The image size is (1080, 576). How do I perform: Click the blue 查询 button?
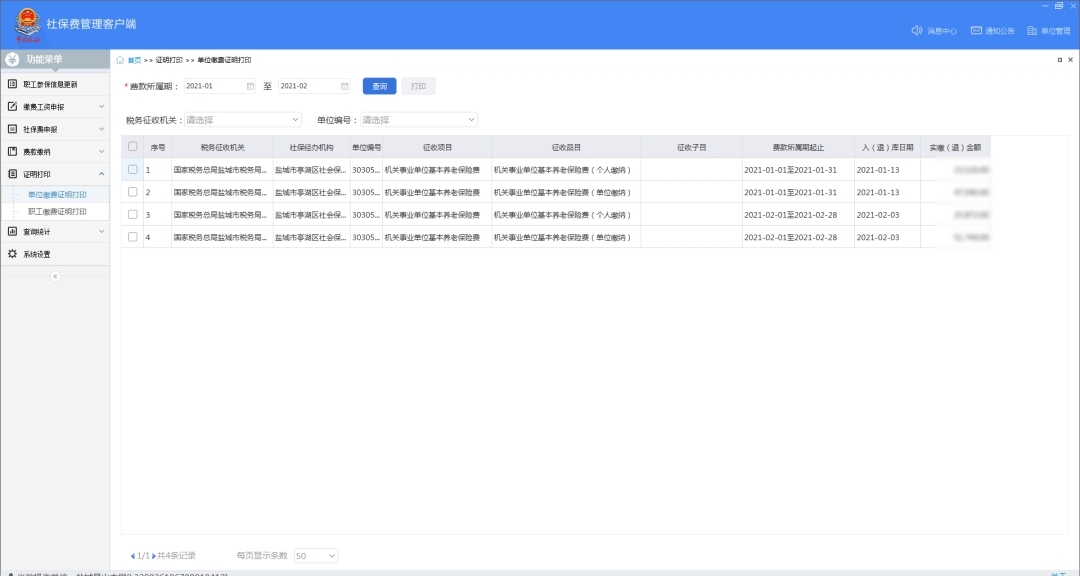pos(379,86)
